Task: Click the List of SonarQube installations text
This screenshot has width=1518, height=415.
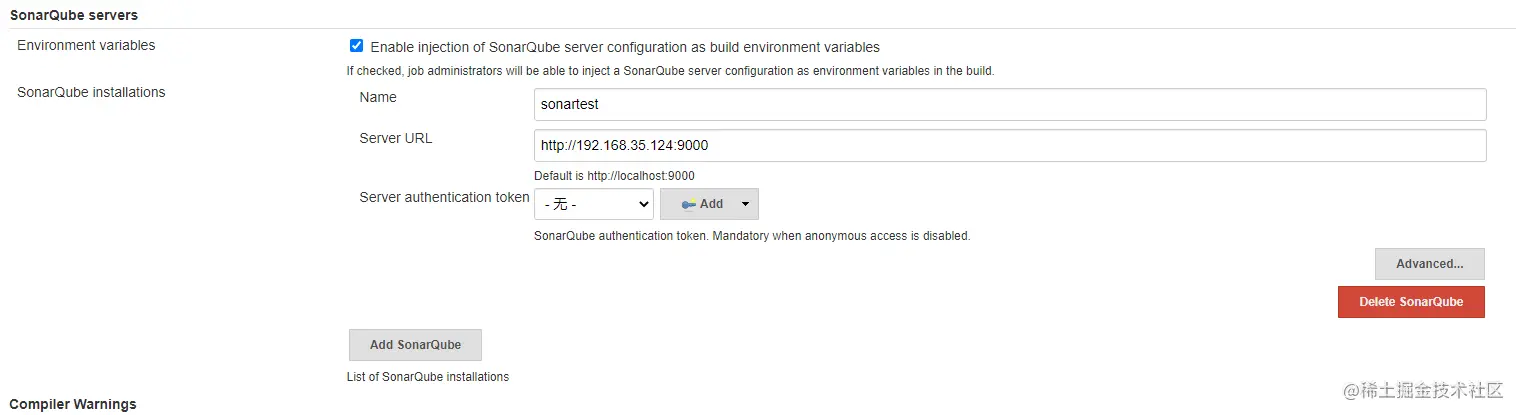Action: coord(427,377)
